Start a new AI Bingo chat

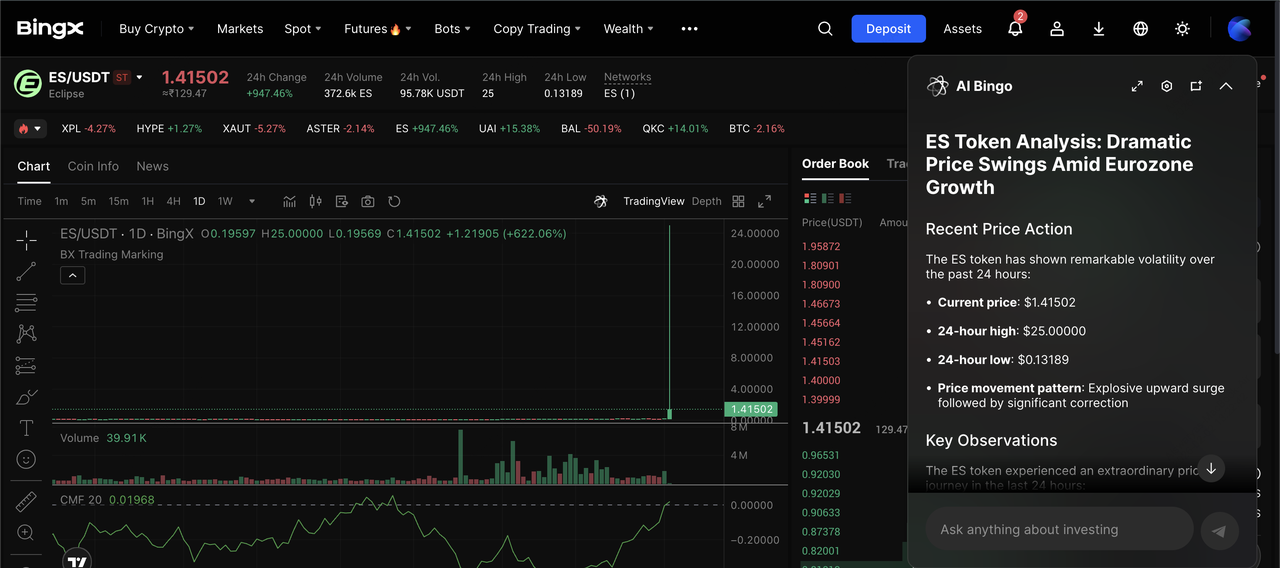point(1196,86)
